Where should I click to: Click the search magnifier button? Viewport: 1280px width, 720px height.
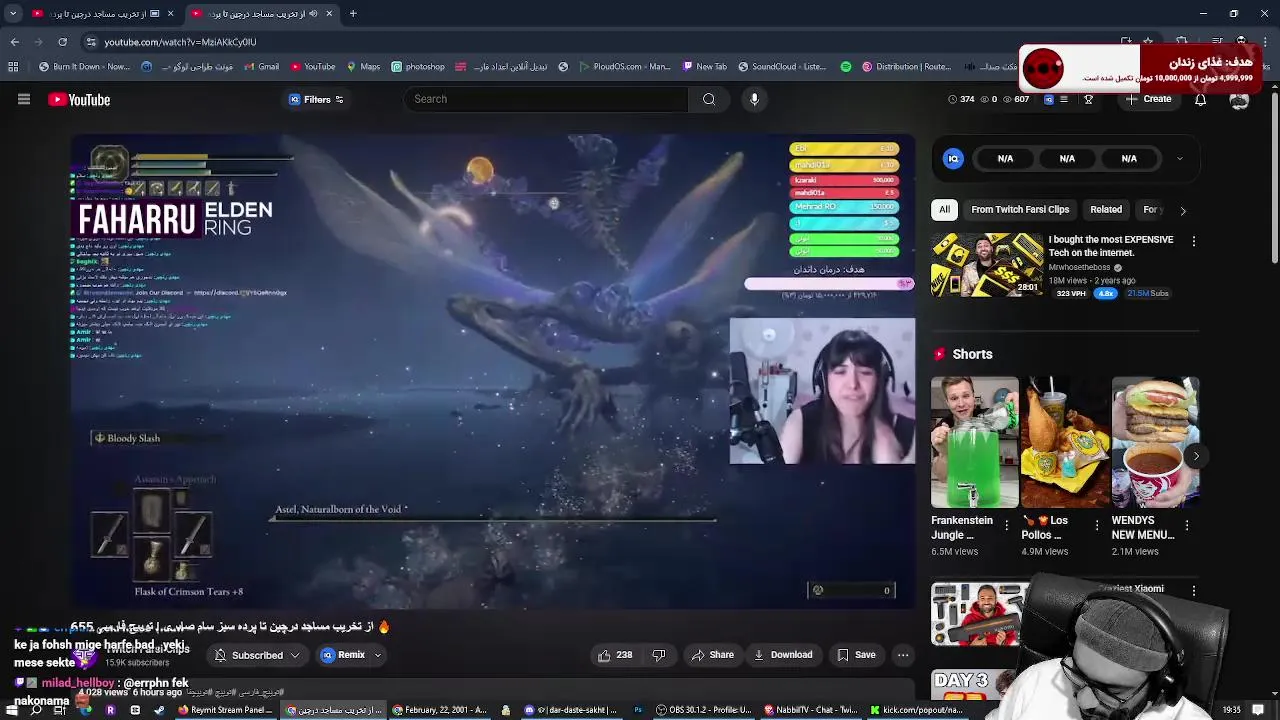(x=709, y=99)
